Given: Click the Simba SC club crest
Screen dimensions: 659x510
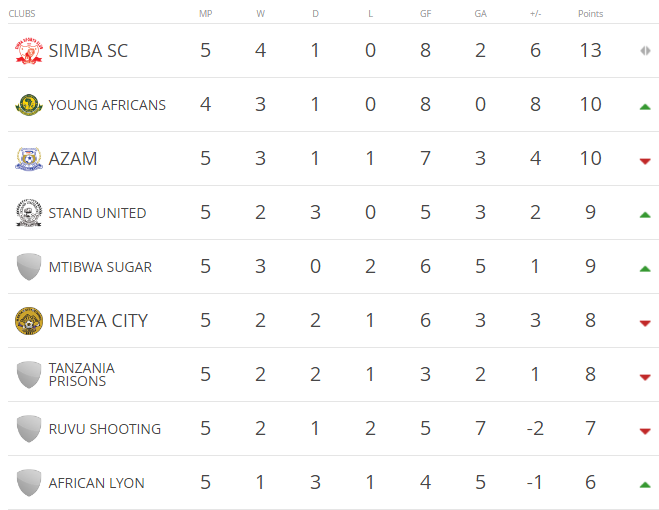Looking at the screenshot, I should [x=29, y=51].
